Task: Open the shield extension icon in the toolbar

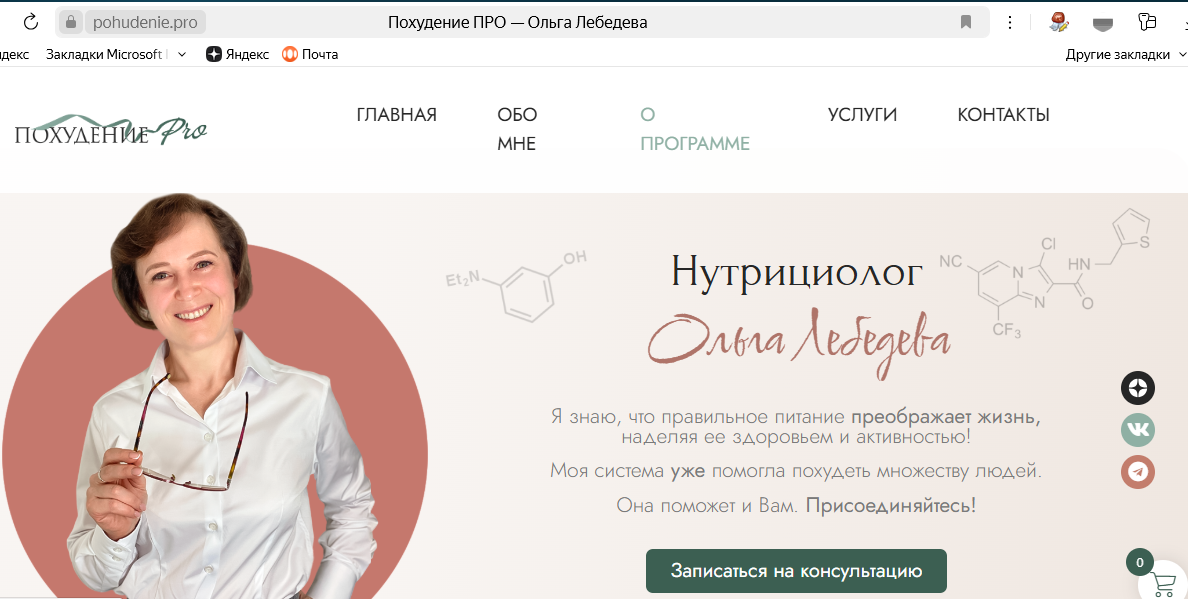Action: pyautogui.click(x=1102, y=21)
